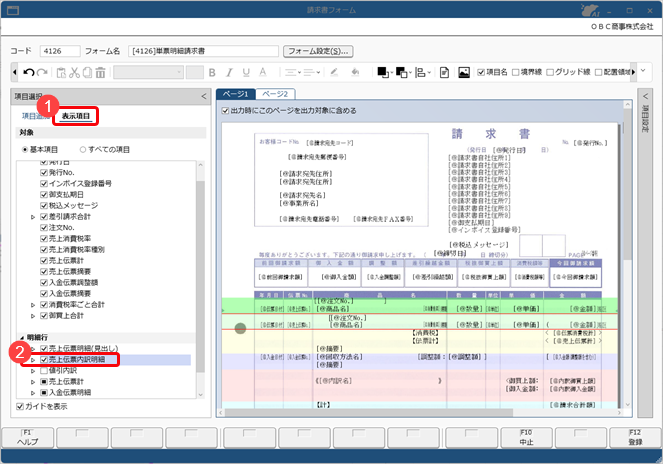Click the insert text document icon

(x=444, y=72)
